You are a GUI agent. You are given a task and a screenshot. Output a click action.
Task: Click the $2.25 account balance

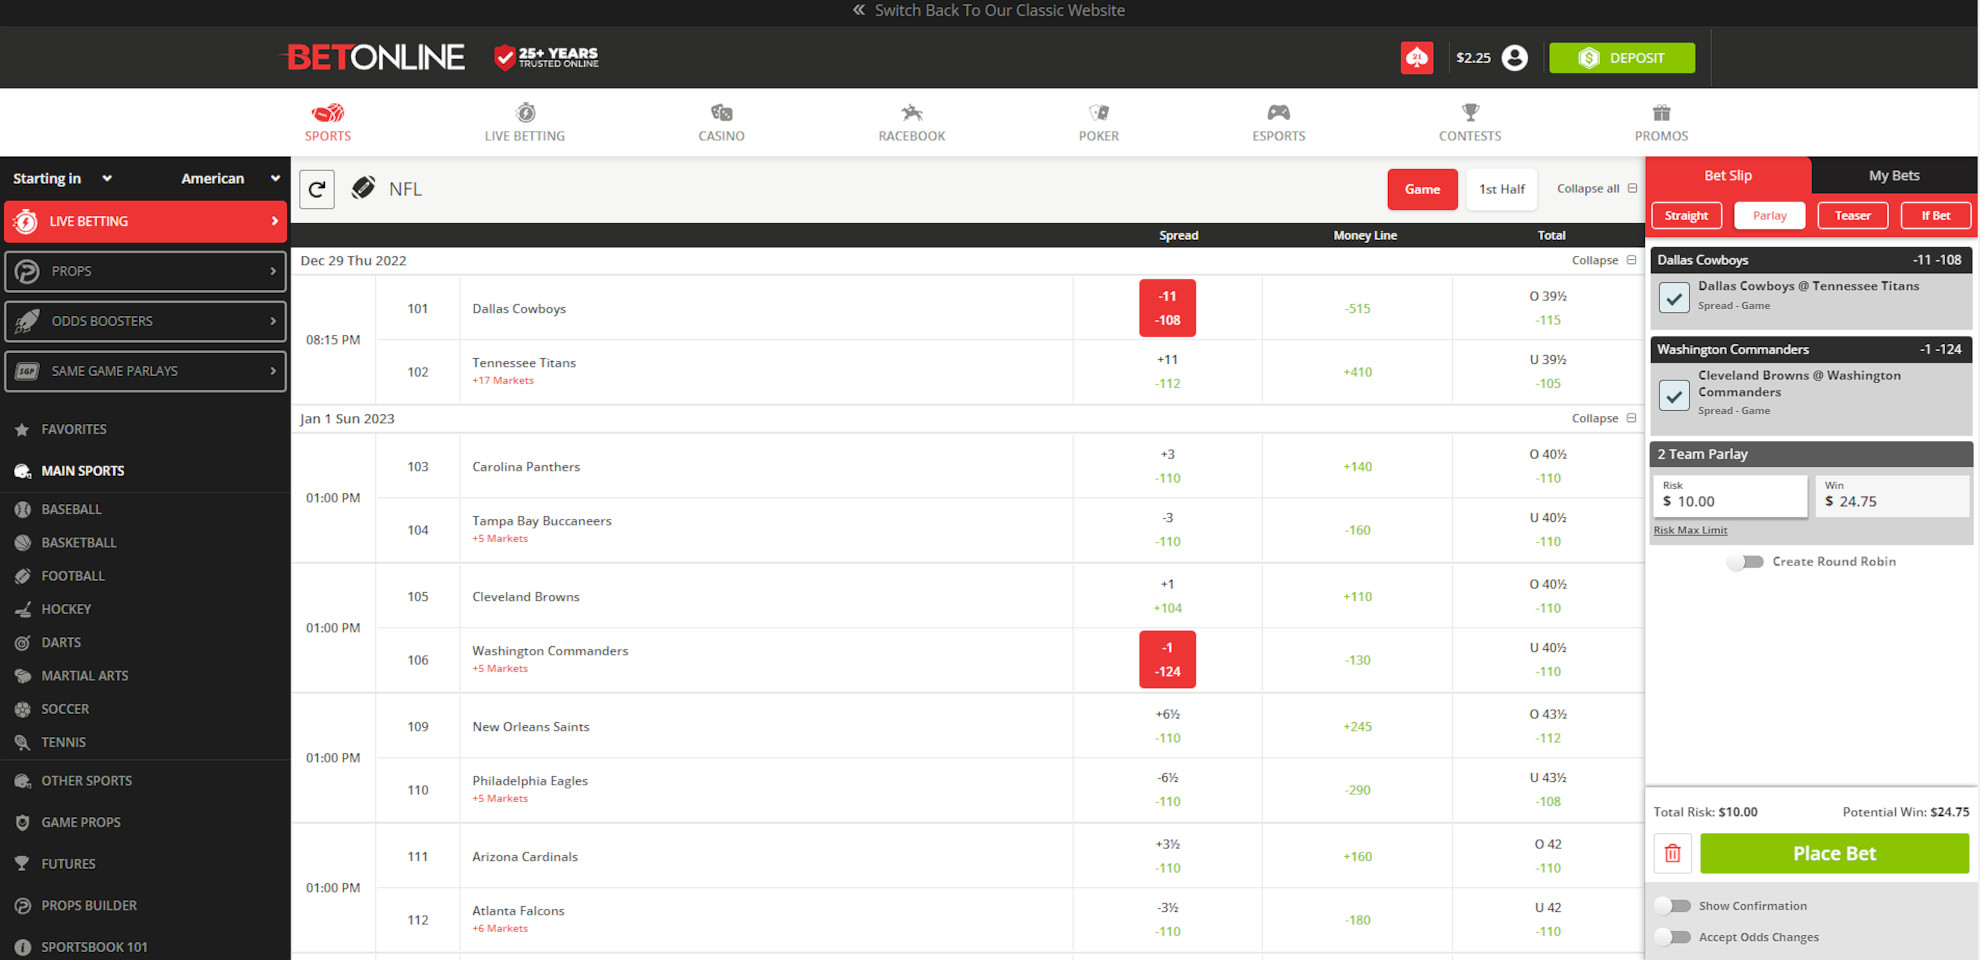(1473, 58)
